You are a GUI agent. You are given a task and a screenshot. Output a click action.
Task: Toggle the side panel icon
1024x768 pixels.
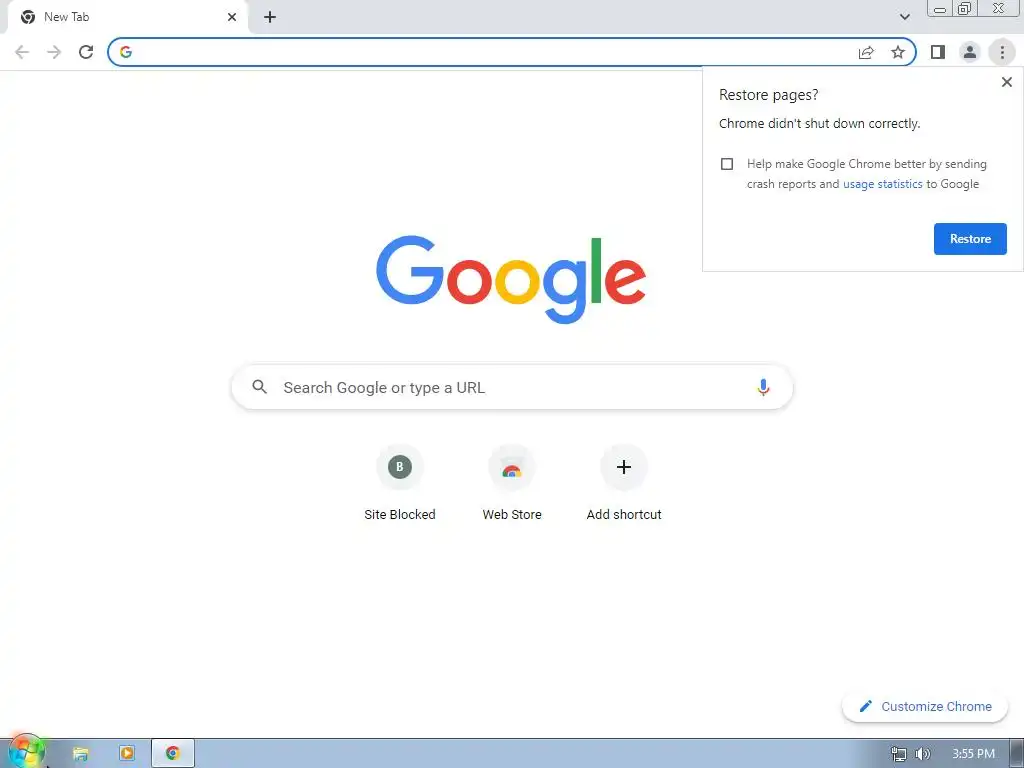coord(938,52)
